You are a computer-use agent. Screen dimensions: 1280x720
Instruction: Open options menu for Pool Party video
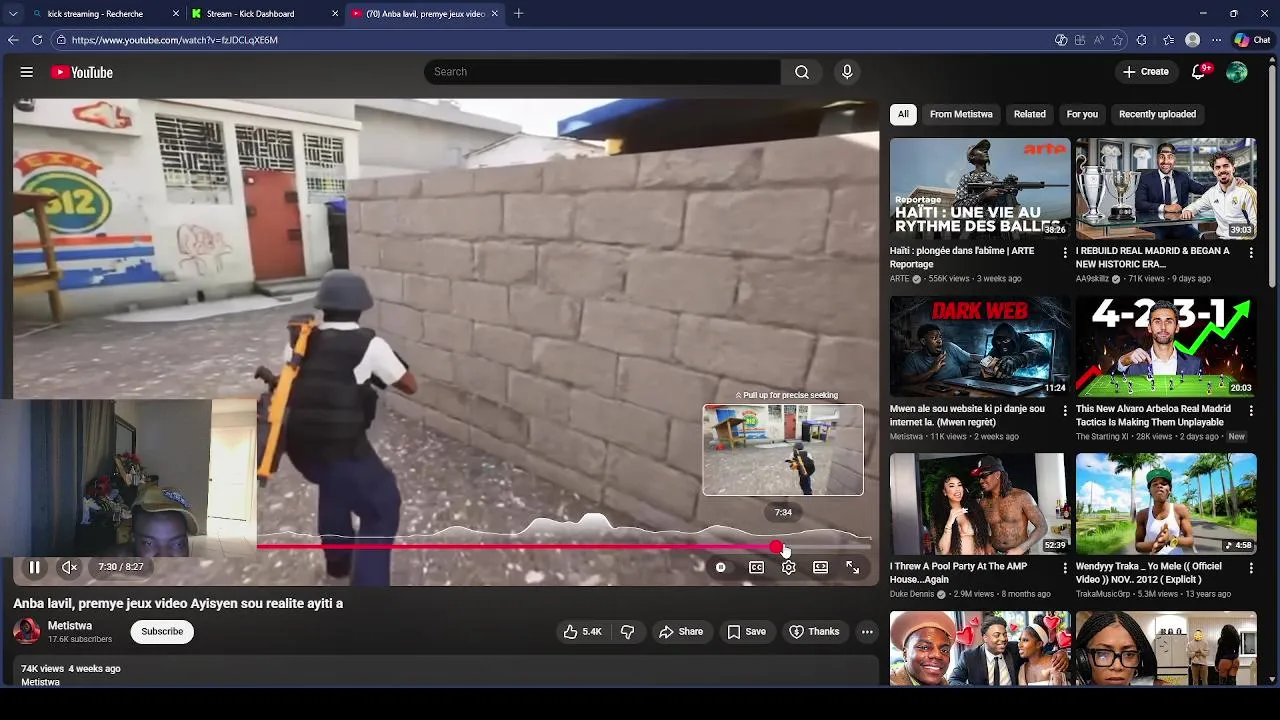click(1064, 569)
